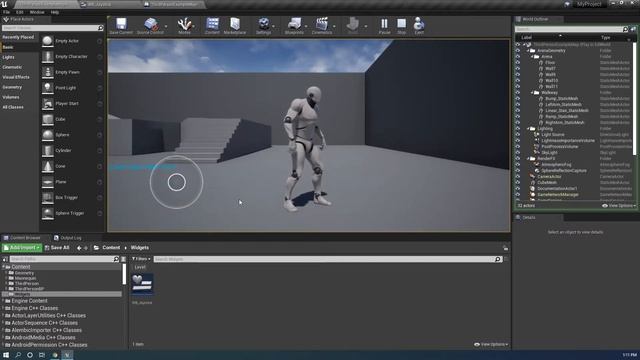640x360 pixels.
Task: Toggle visibility of Floor actor
Action: pos(518,62)
